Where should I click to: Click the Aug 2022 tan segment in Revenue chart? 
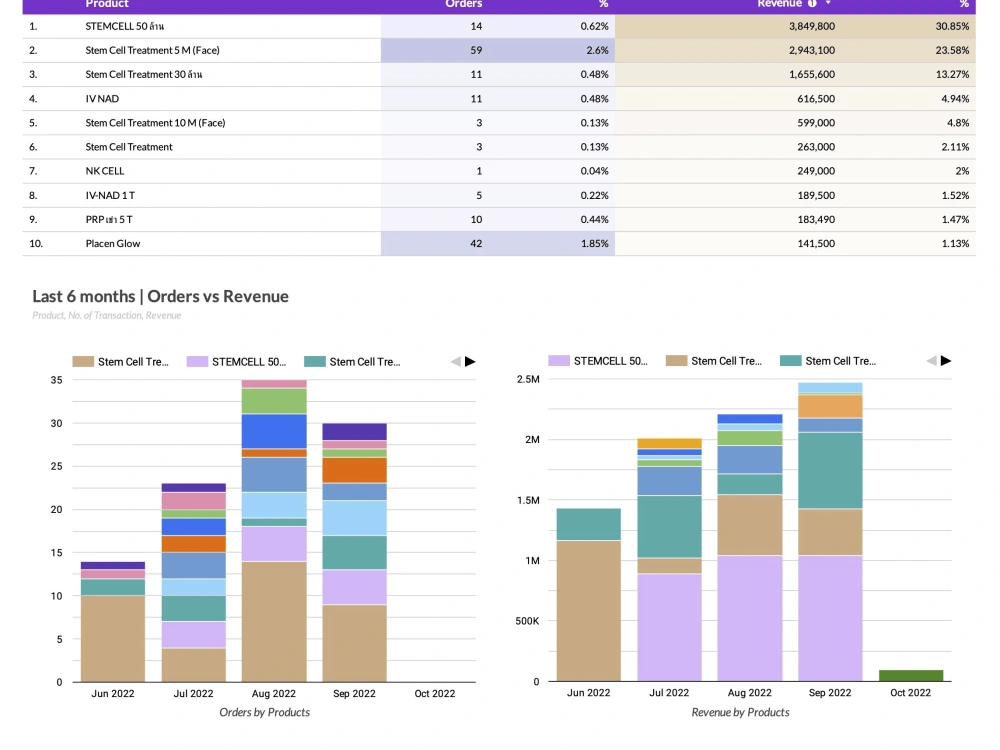pos(750,526)
